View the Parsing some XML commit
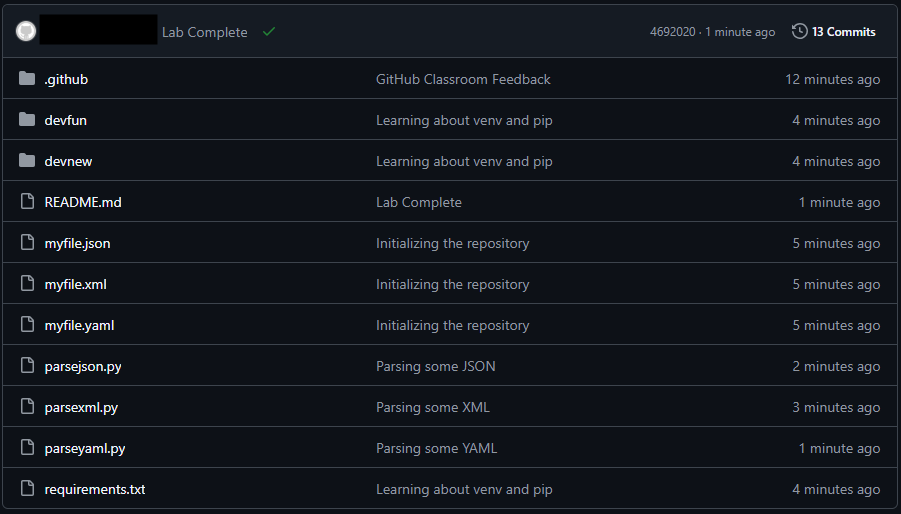 pos(432,407)
